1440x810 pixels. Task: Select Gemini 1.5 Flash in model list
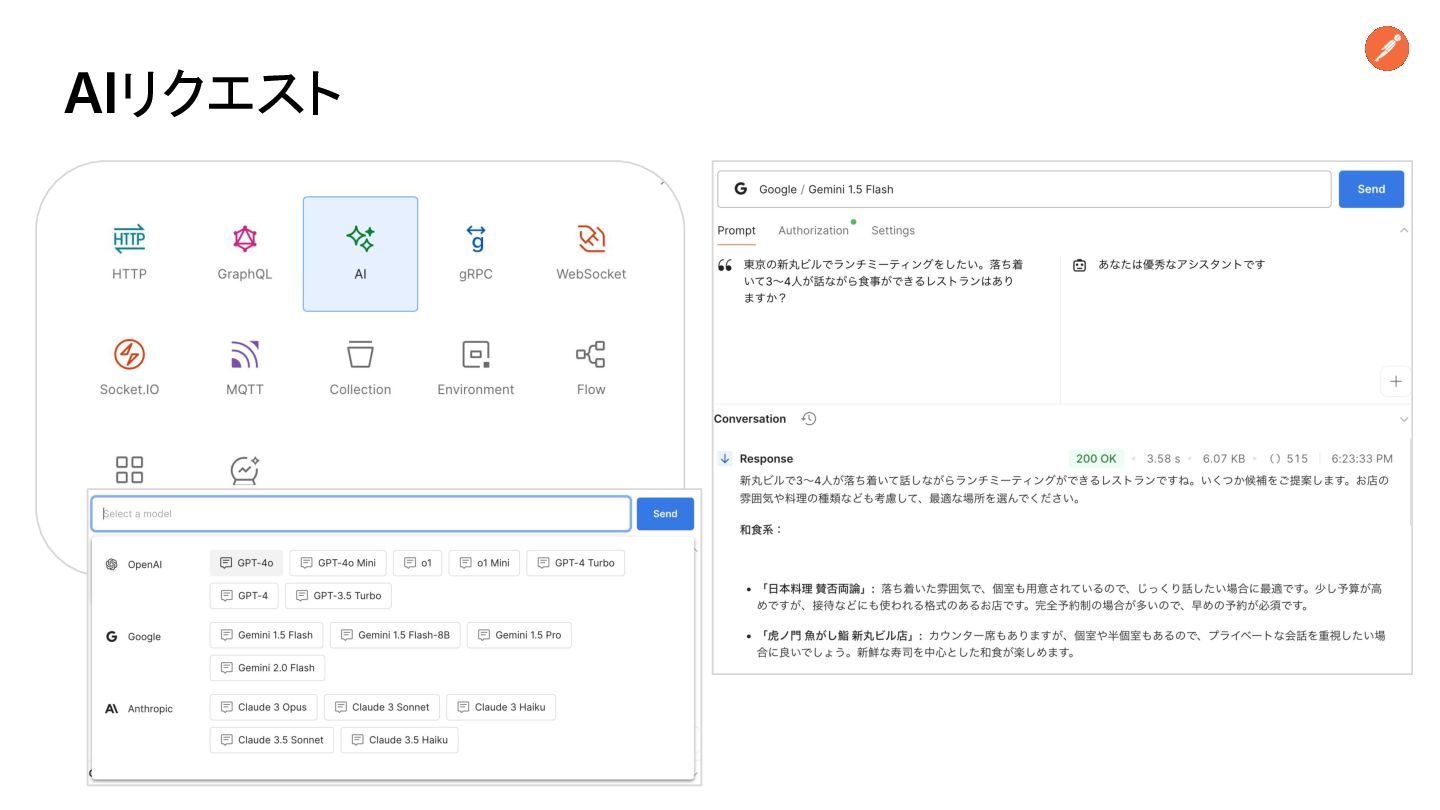[266, 635]
